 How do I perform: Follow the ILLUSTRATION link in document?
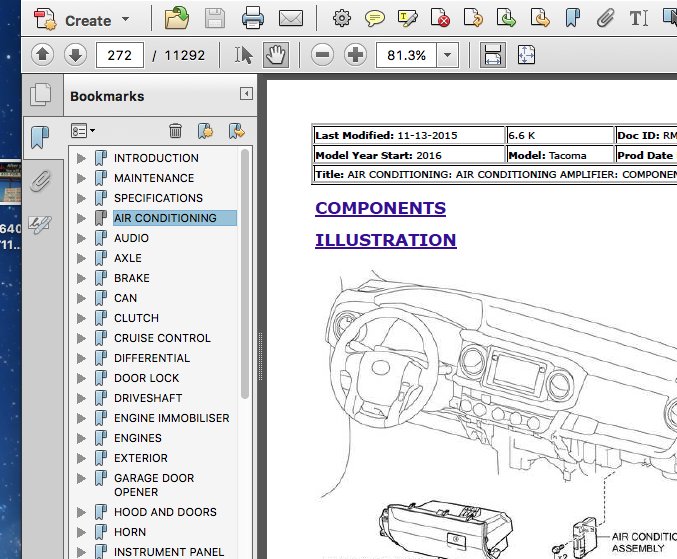tap(386, 240)
